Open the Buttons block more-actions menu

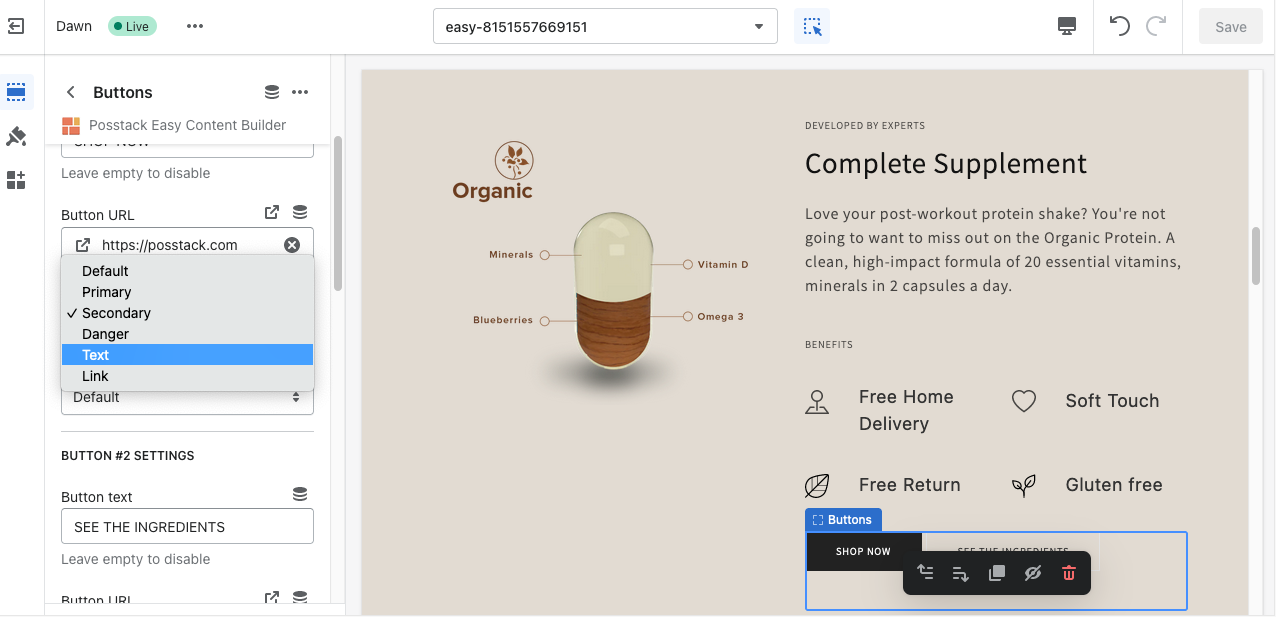[300, 92]
